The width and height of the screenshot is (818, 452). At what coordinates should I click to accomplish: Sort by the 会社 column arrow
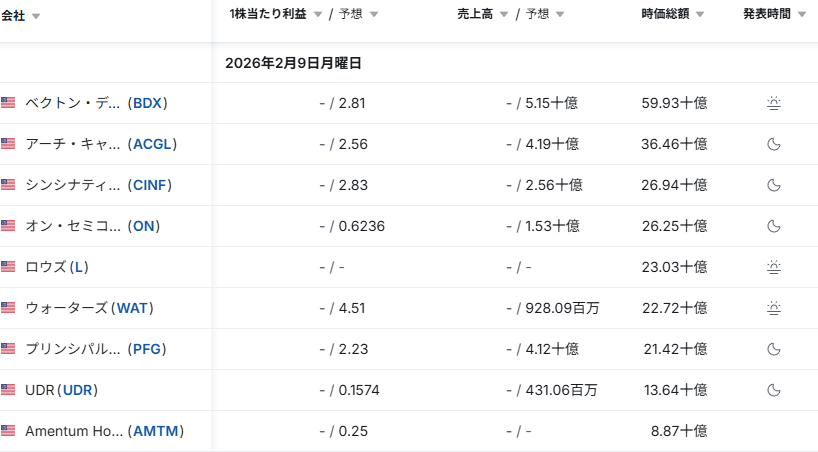(36, 16)
